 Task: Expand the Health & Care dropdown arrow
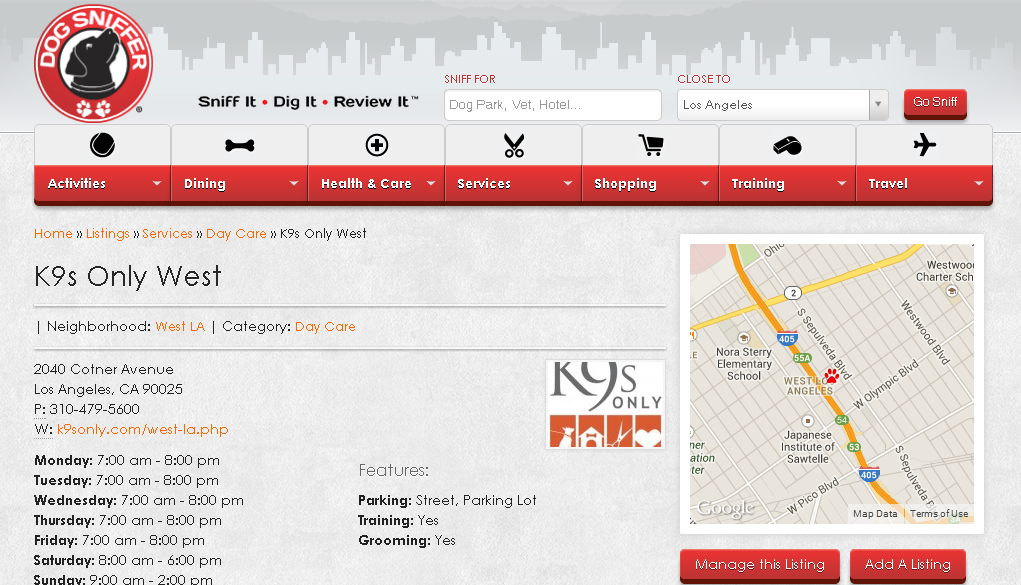point(430,184)
